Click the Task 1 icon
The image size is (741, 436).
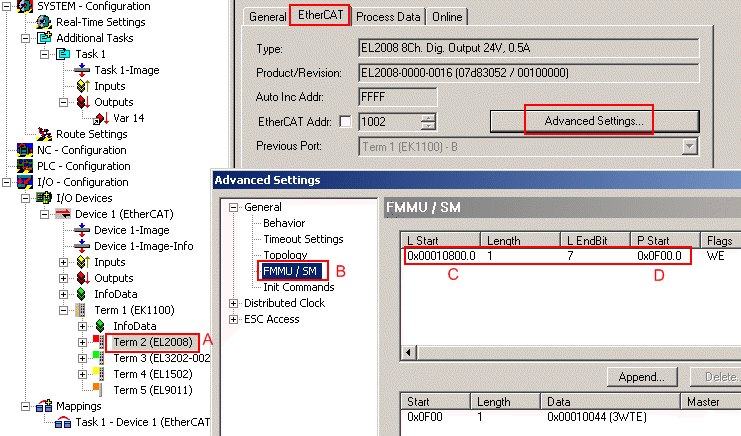(x=63, y=54)
